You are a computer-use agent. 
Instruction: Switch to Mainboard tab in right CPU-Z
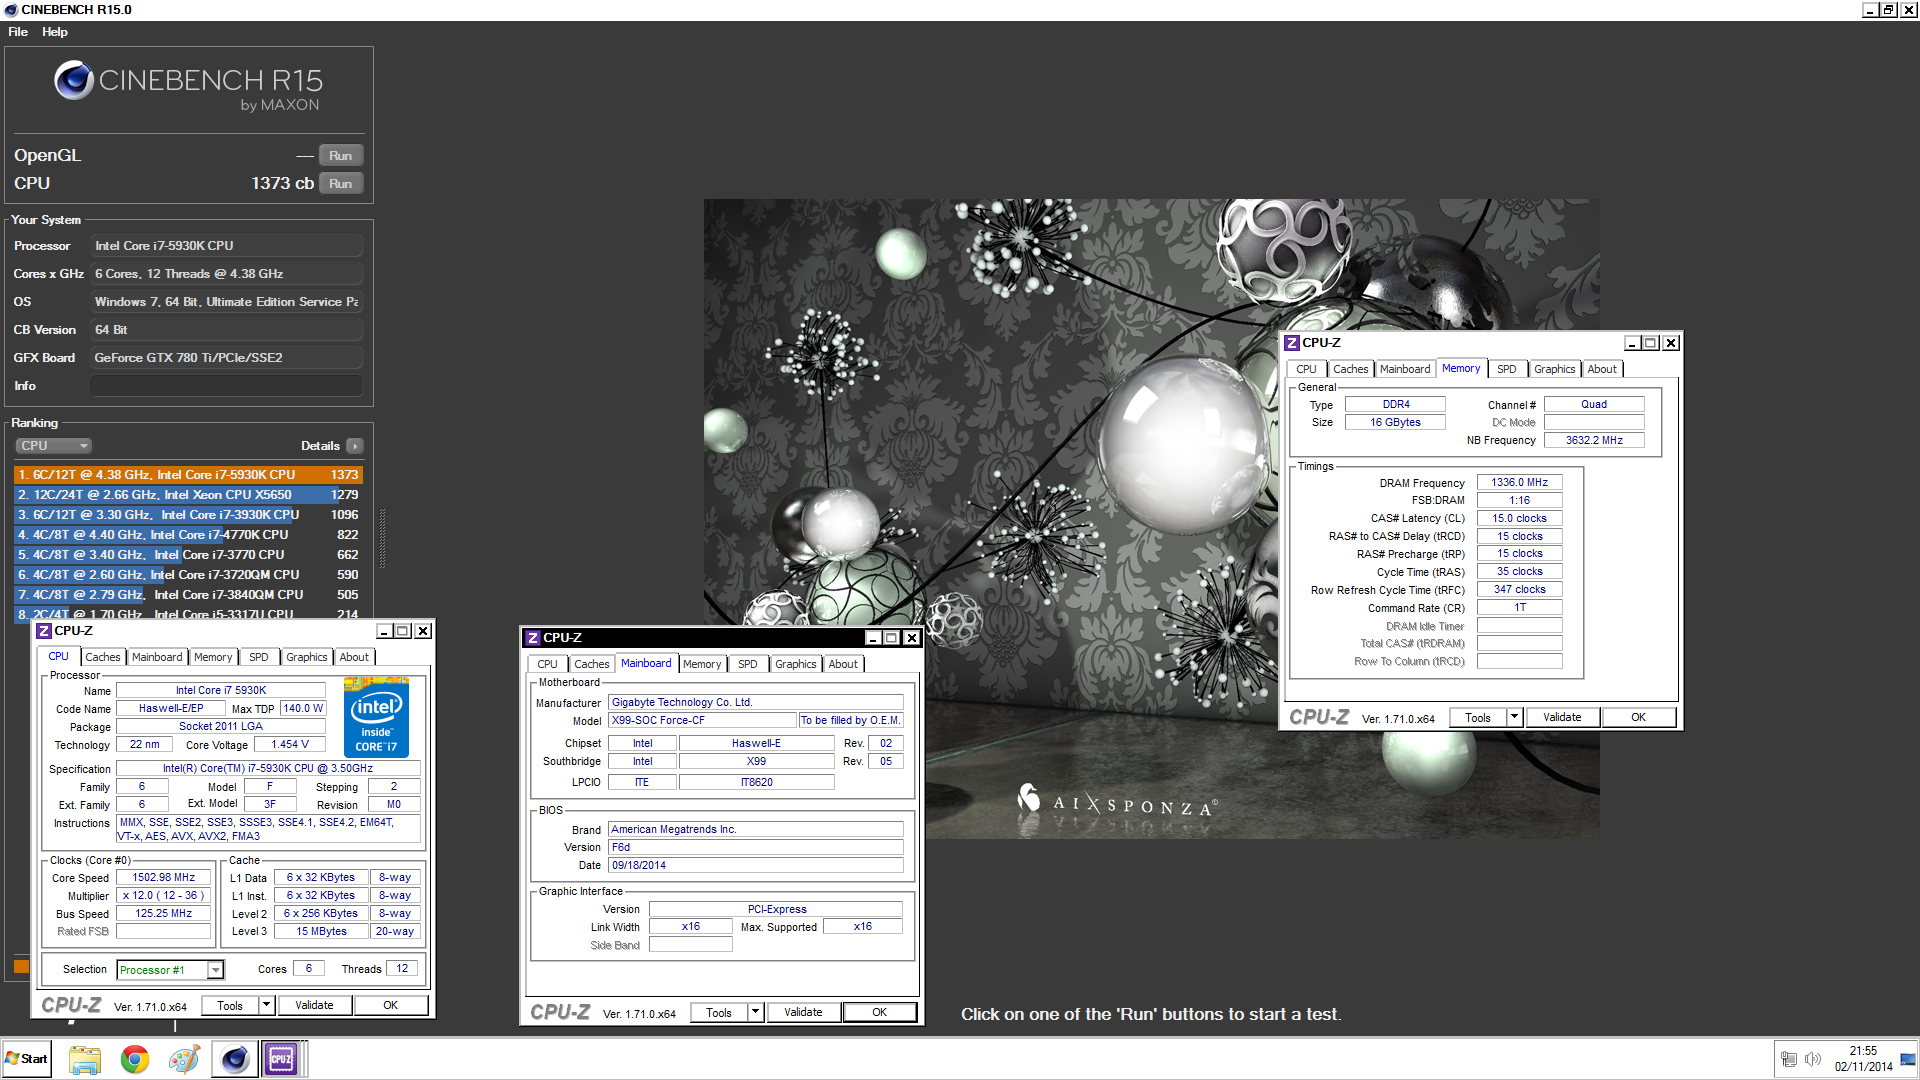coord(1405,370)
